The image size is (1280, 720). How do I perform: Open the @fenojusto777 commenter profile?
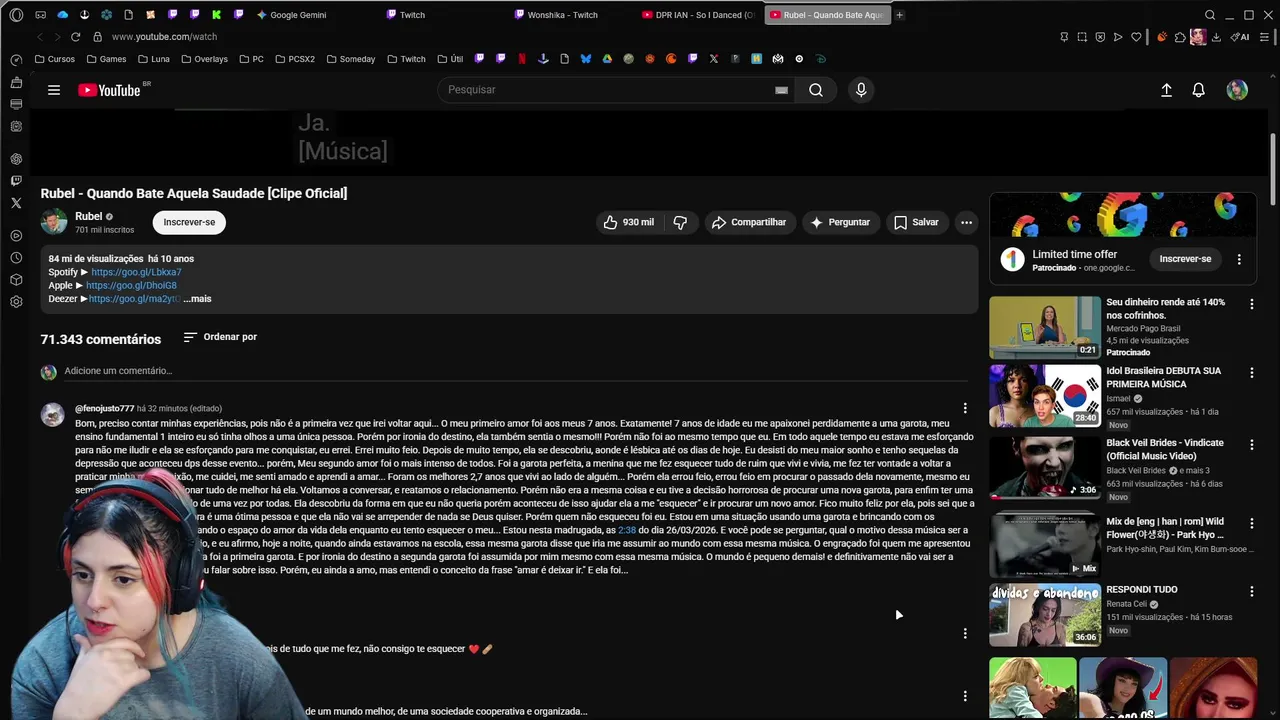pyautogui.click(x=104, y=408)
